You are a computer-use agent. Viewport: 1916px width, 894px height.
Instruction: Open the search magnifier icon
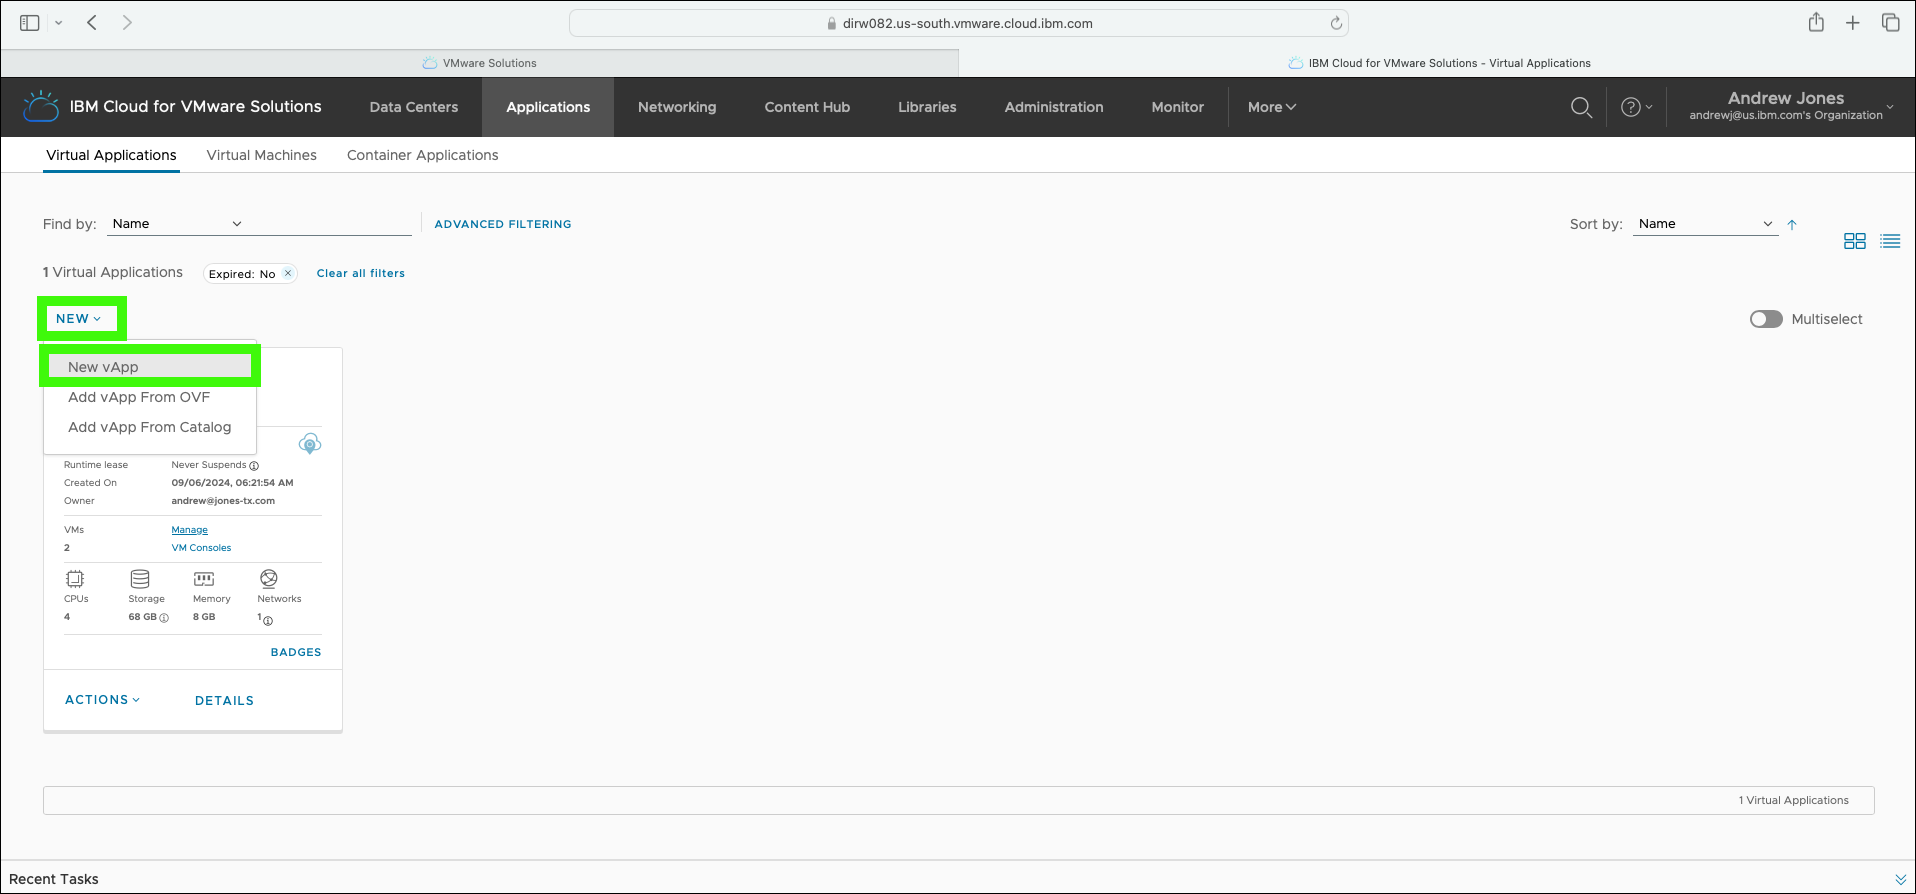1581,107
